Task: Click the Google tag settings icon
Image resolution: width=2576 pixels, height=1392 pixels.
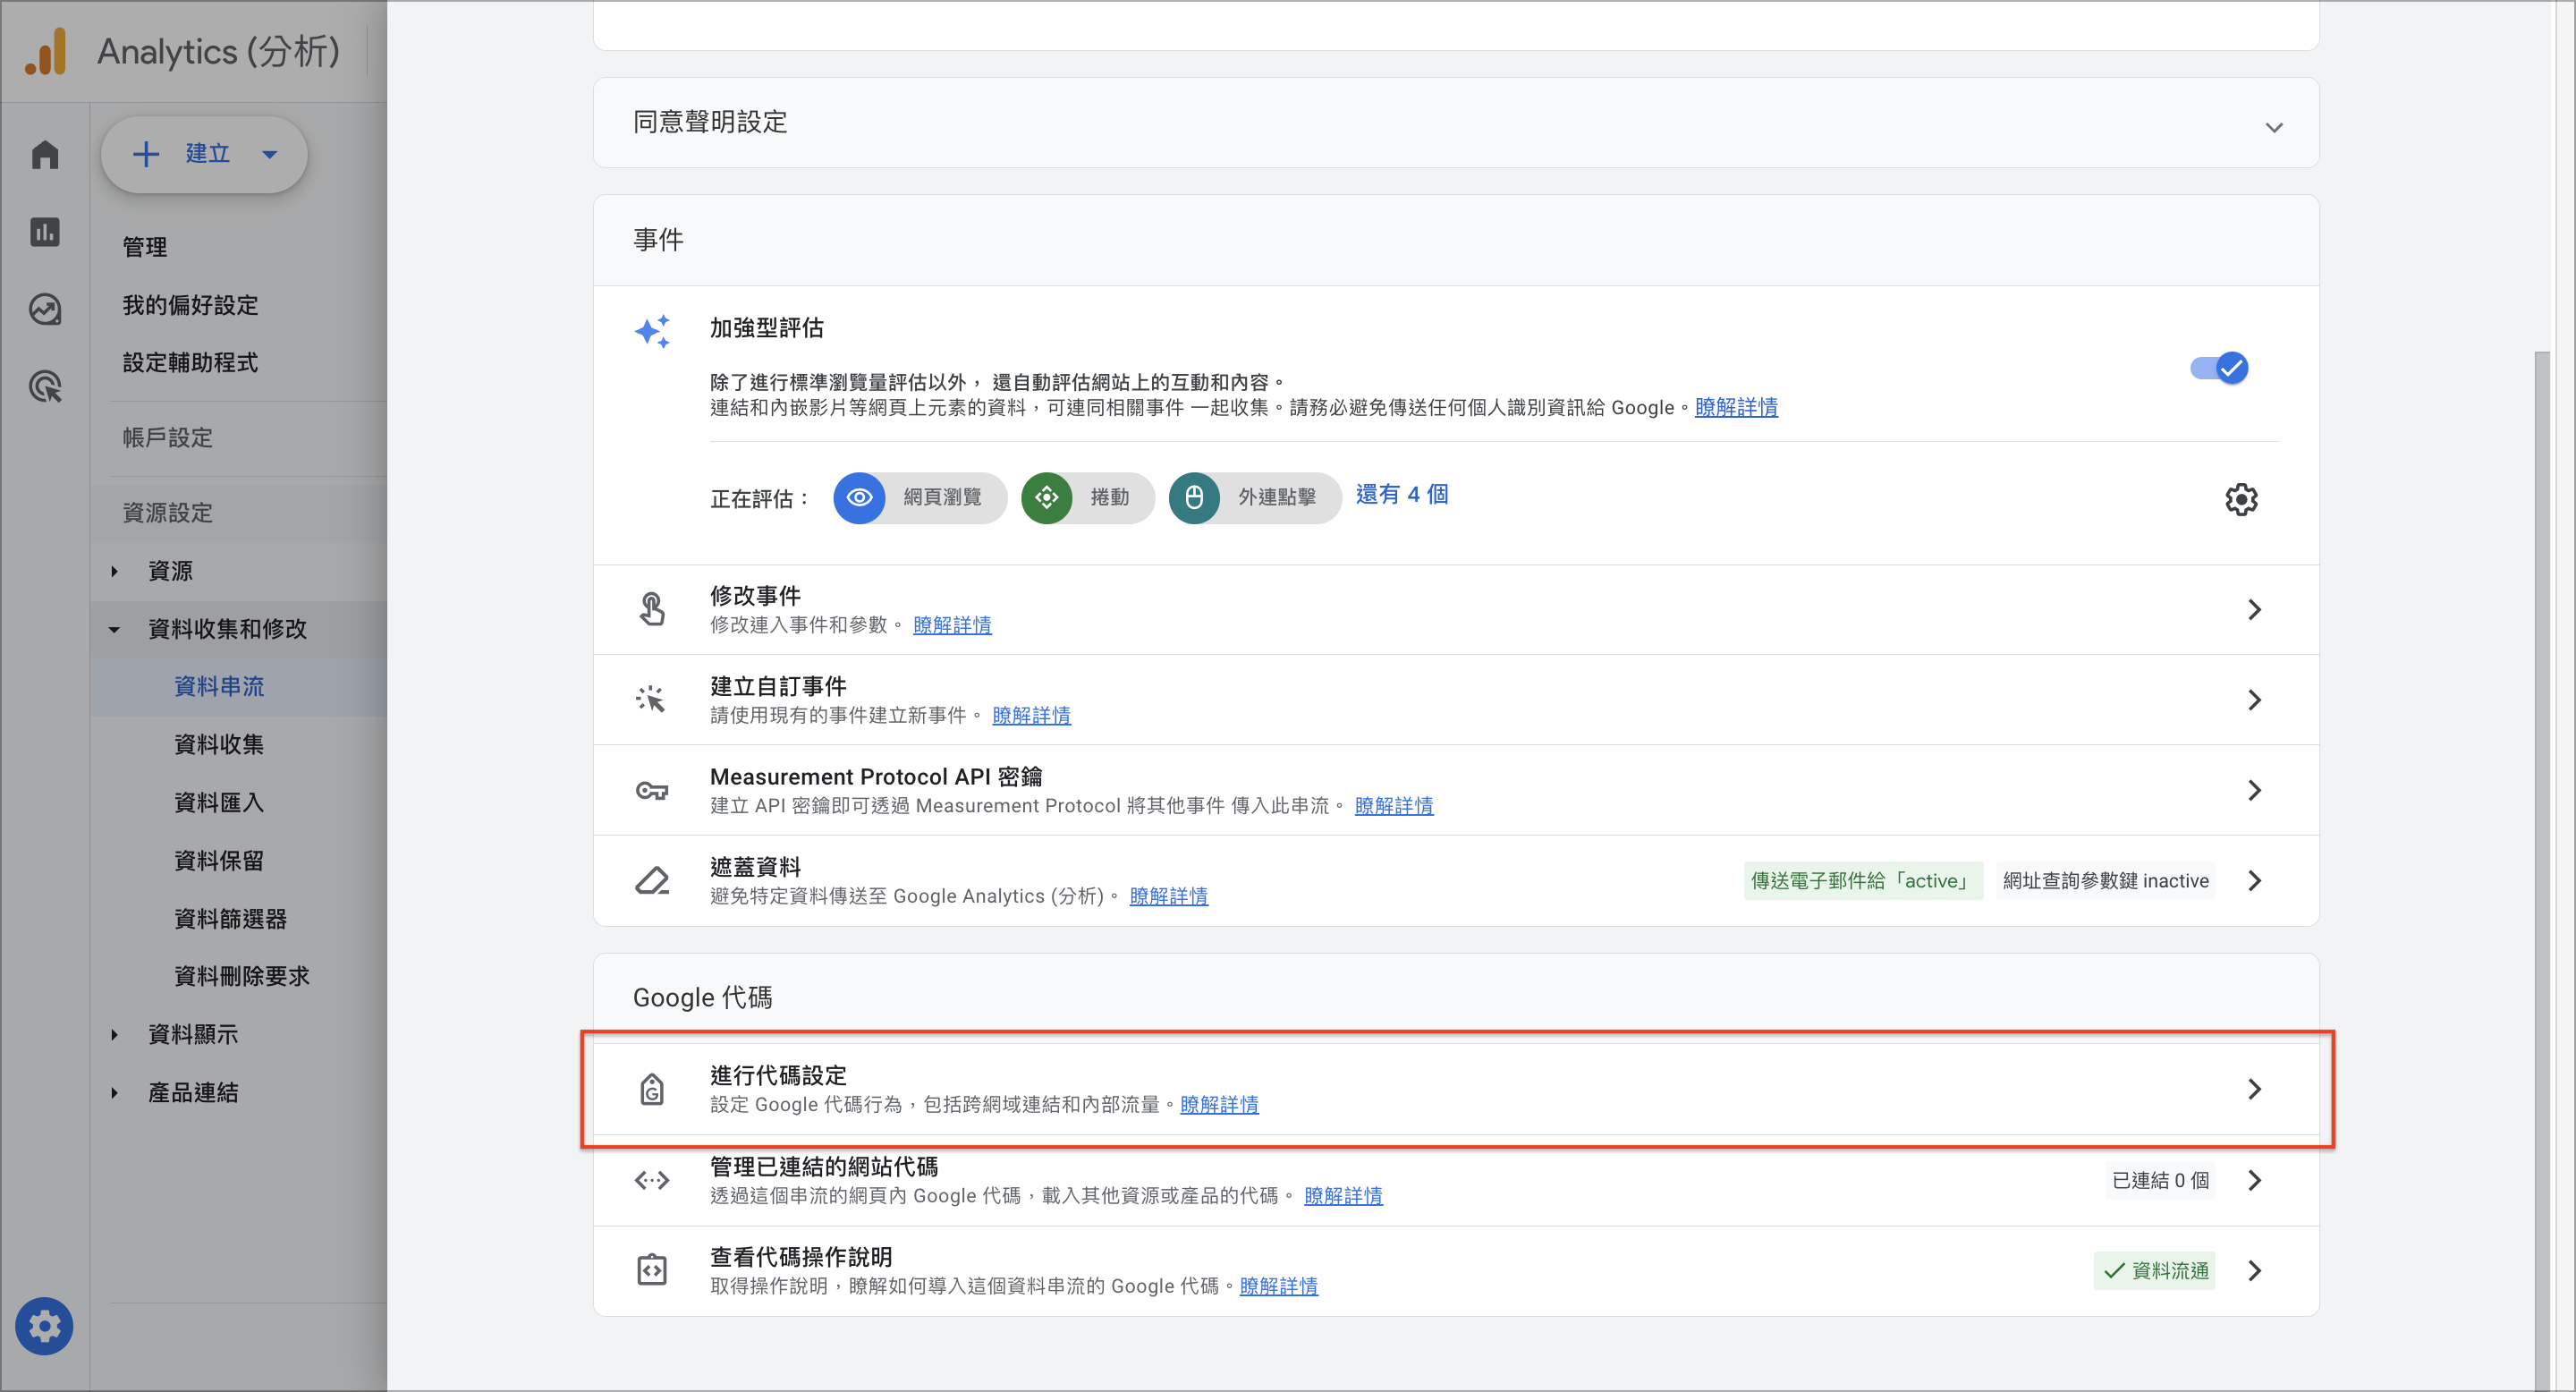Action: click(652, 1089)
